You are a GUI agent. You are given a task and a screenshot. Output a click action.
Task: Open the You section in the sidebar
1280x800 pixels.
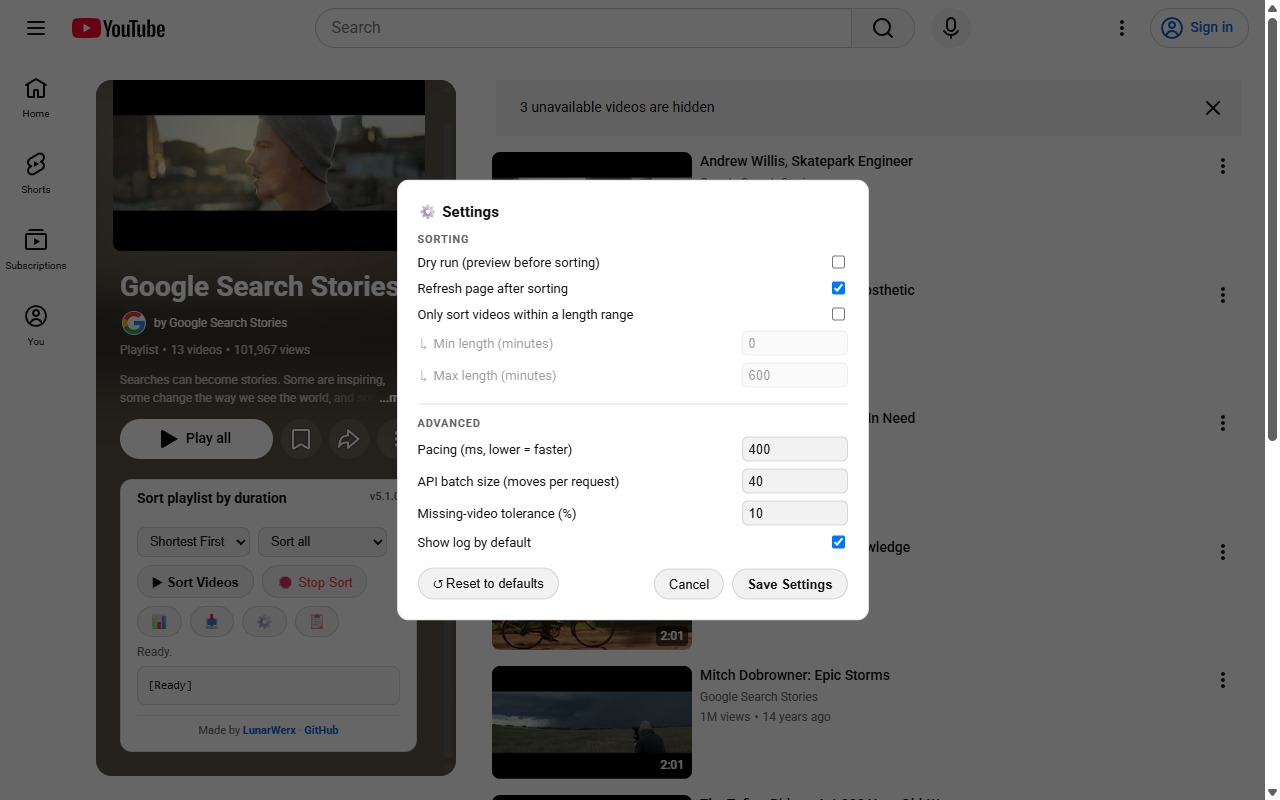pos(36,326)
